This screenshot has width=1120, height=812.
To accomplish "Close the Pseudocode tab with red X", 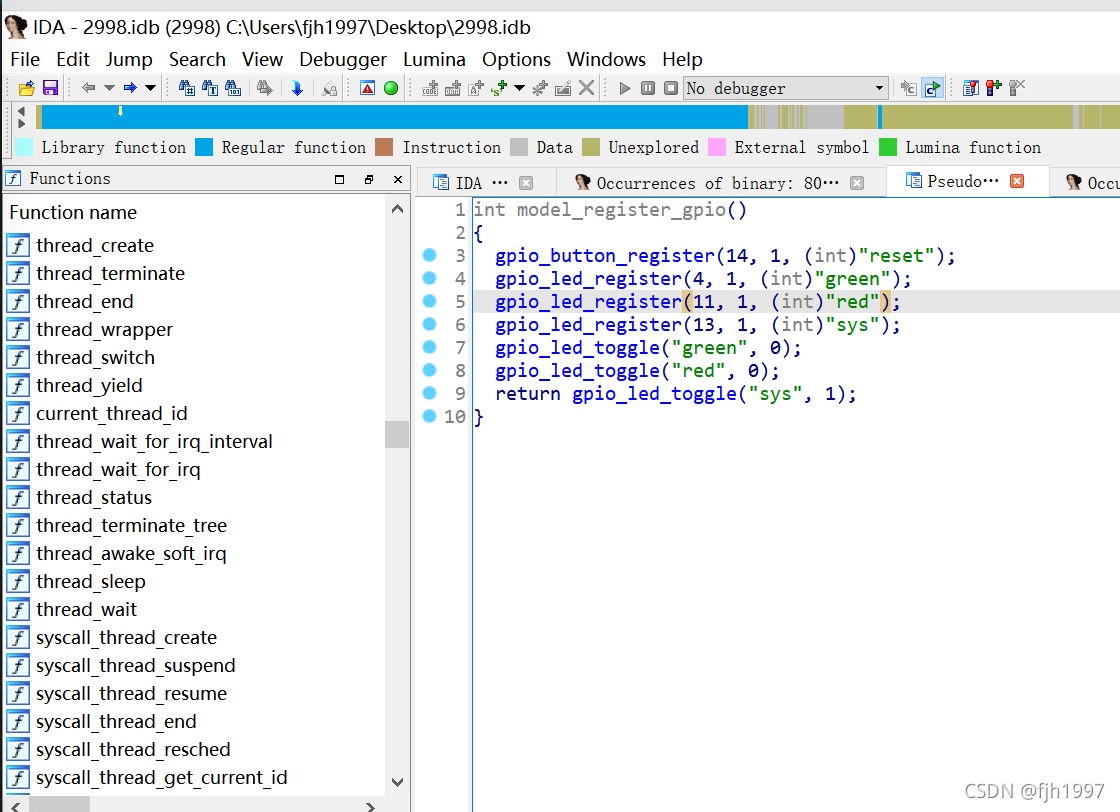I will [x=1017, y=181].
